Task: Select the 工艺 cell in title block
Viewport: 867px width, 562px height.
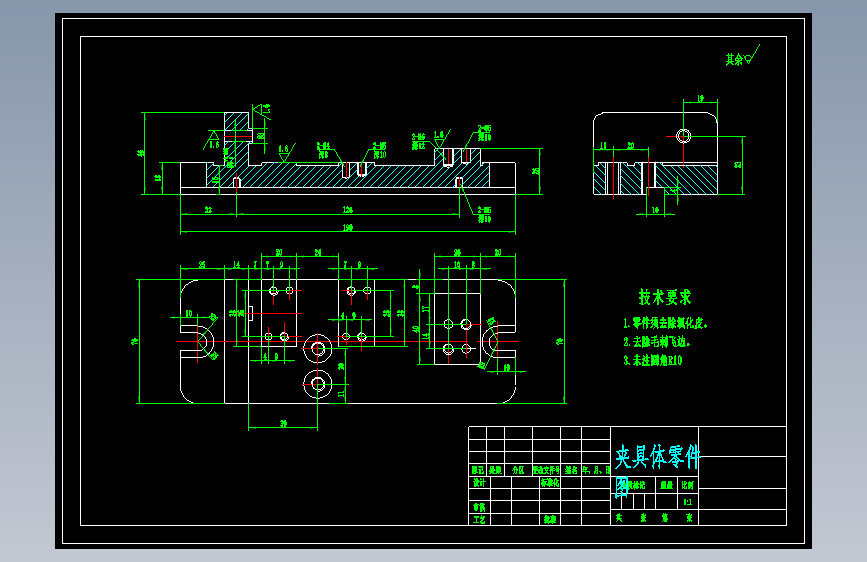Action: click(479, 519)
